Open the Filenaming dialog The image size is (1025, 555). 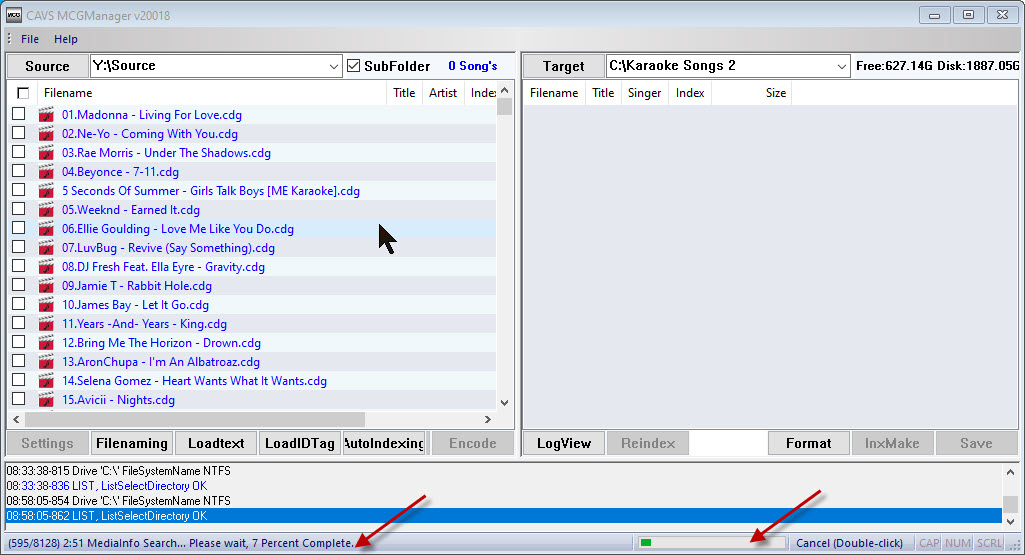[131, 443]
